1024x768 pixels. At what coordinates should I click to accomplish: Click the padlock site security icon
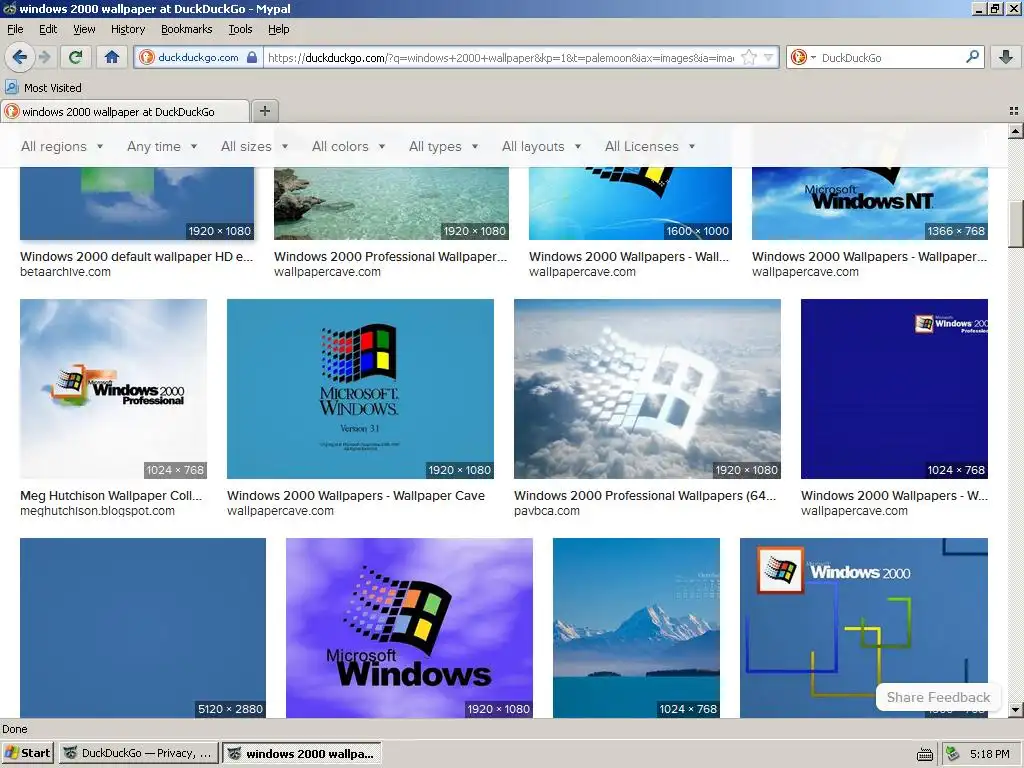(x=252, y=57)
